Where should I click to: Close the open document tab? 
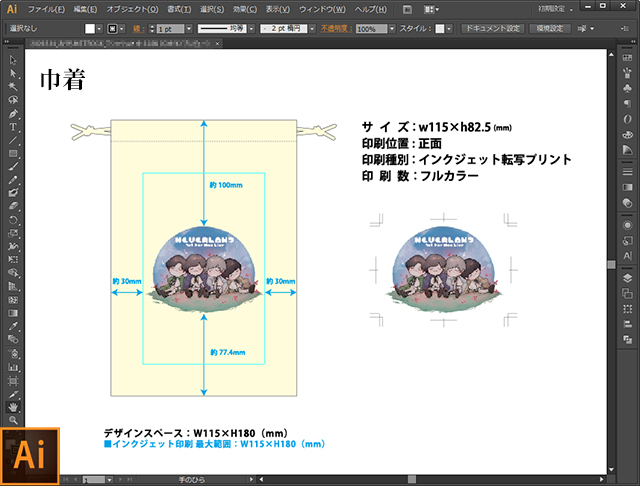point(218,43)
